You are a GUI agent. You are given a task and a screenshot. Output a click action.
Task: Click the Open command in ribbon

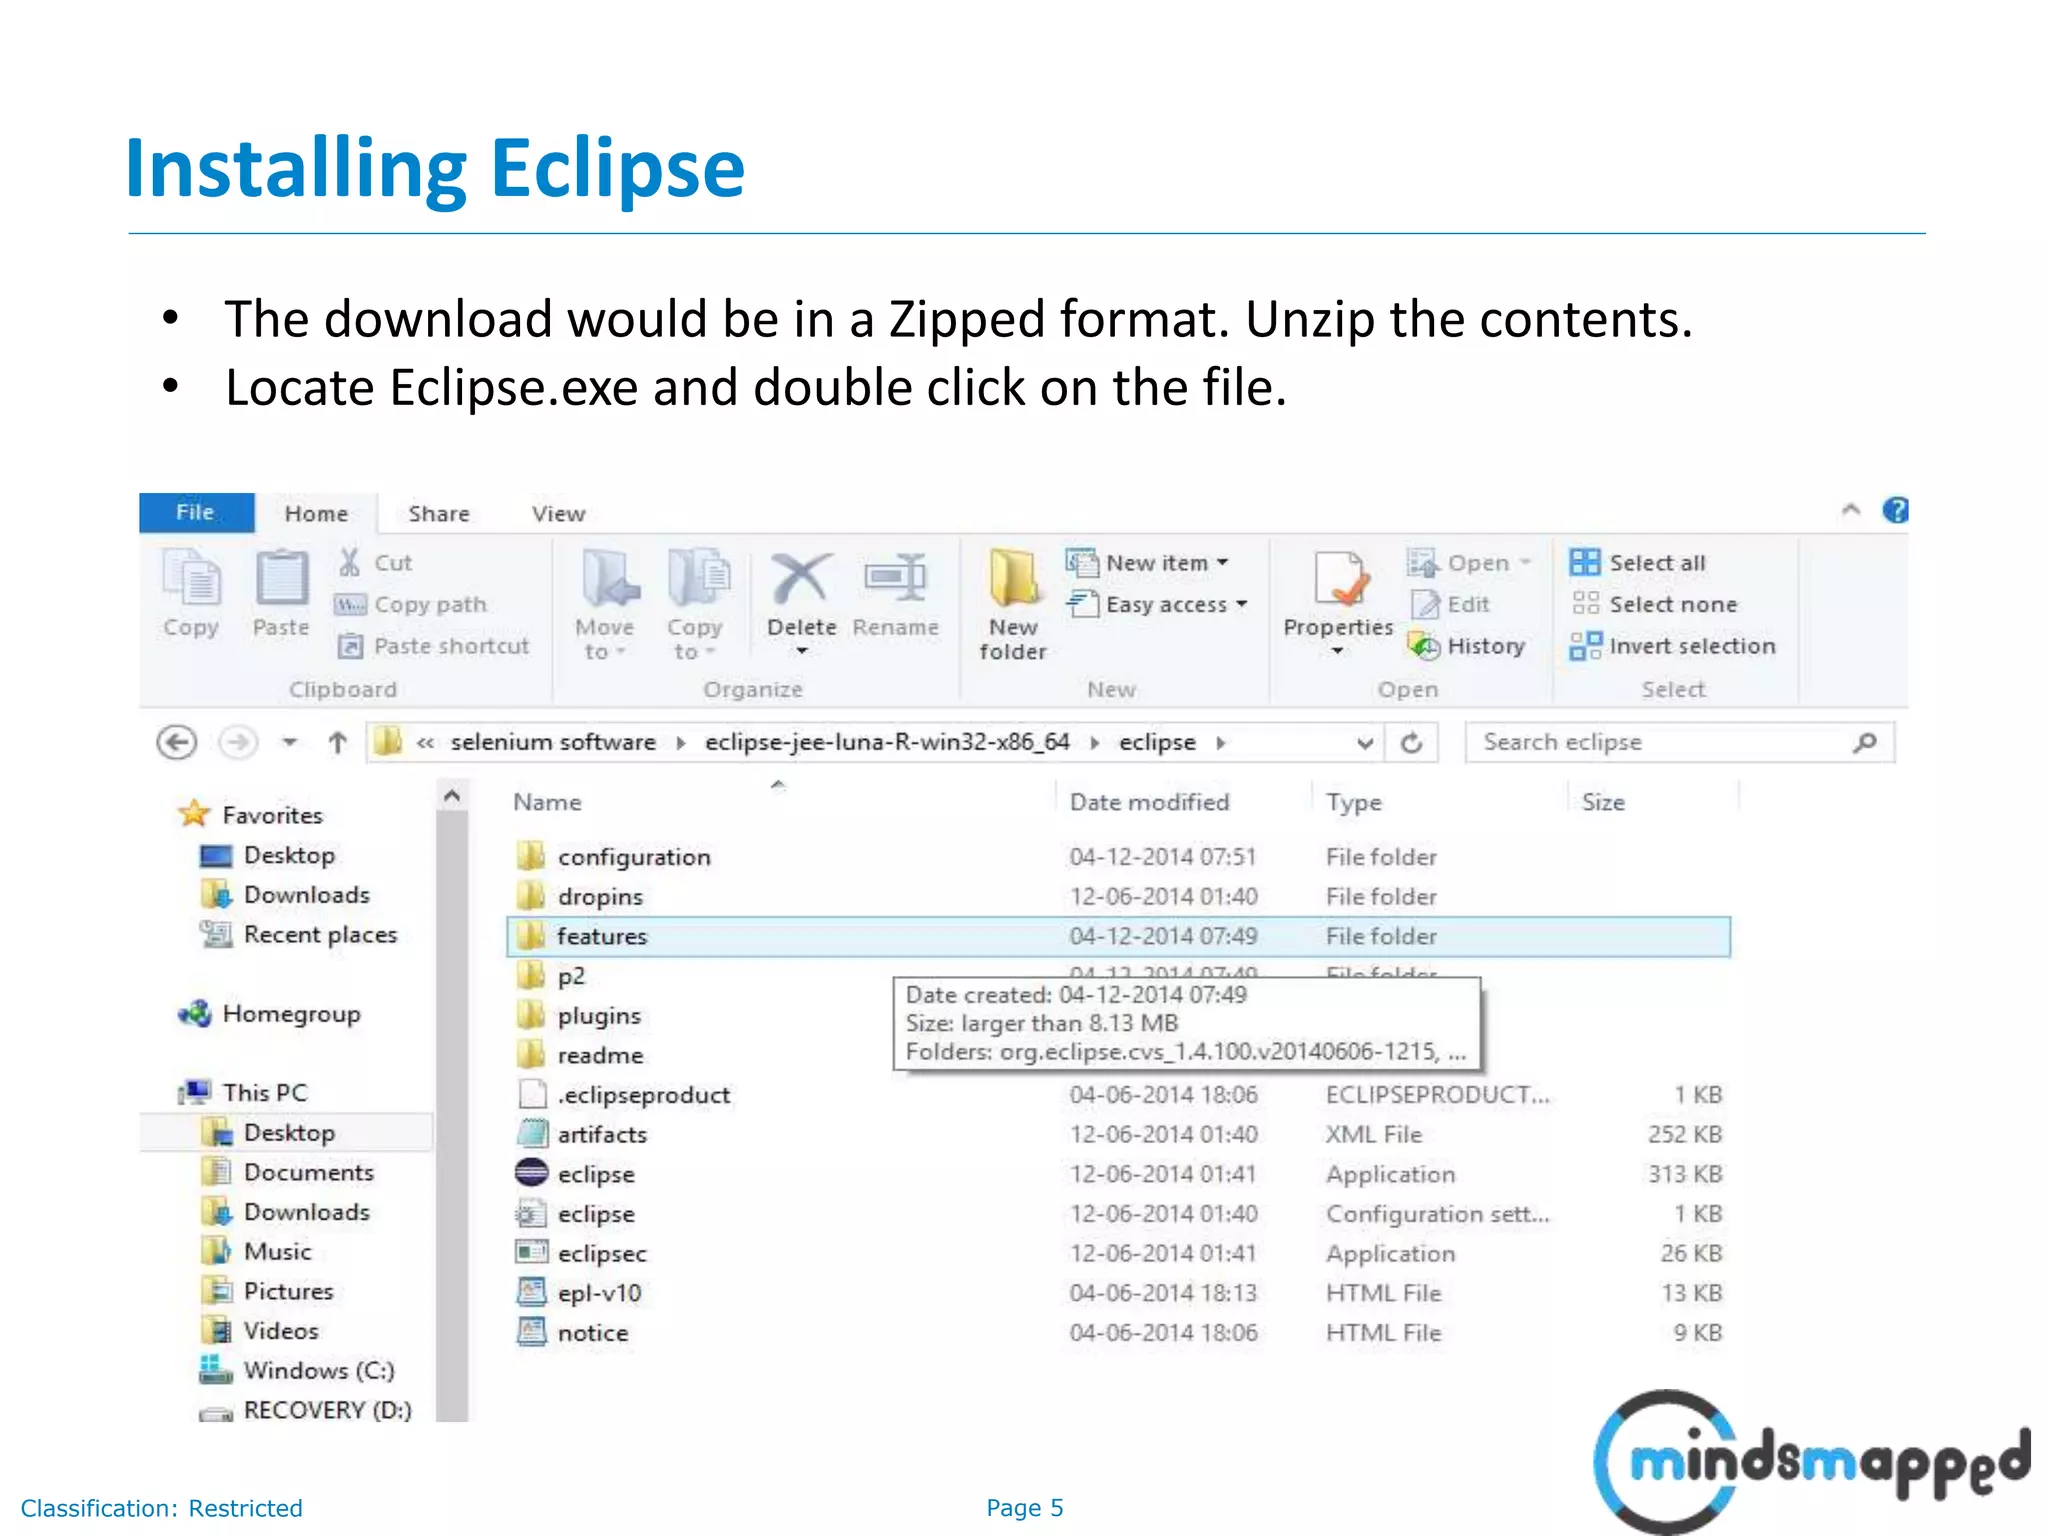point(1469,563)
